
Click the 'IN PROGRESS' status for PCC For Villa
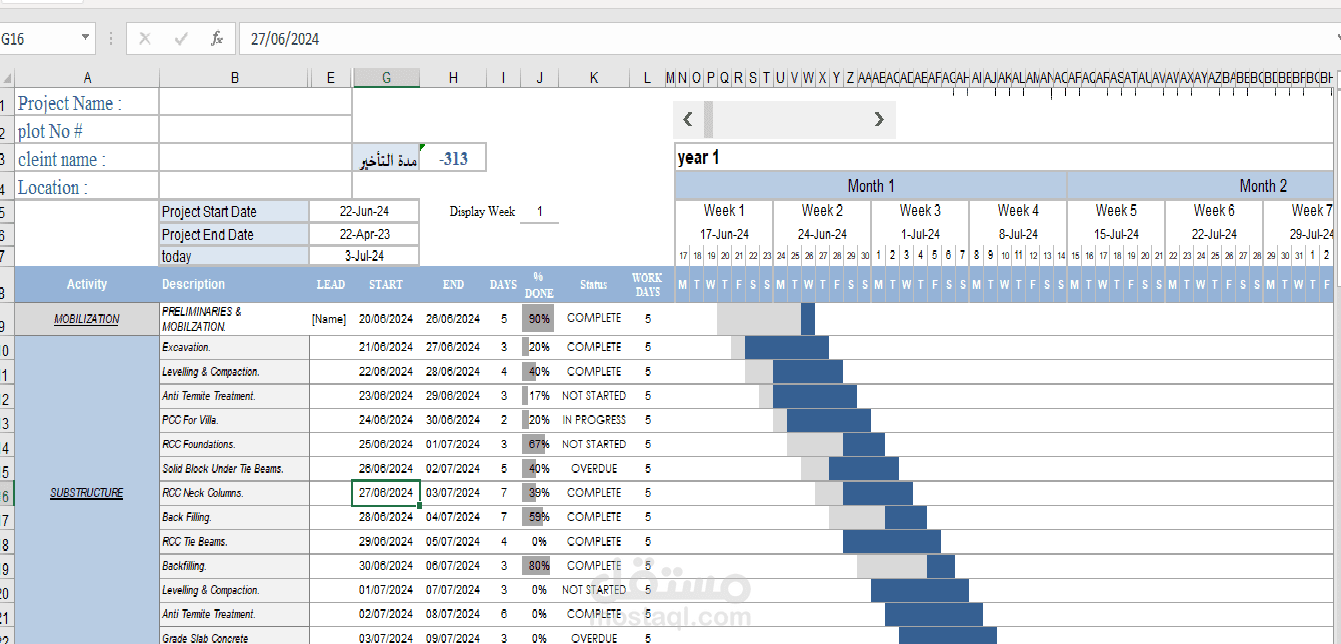point(594,420)
